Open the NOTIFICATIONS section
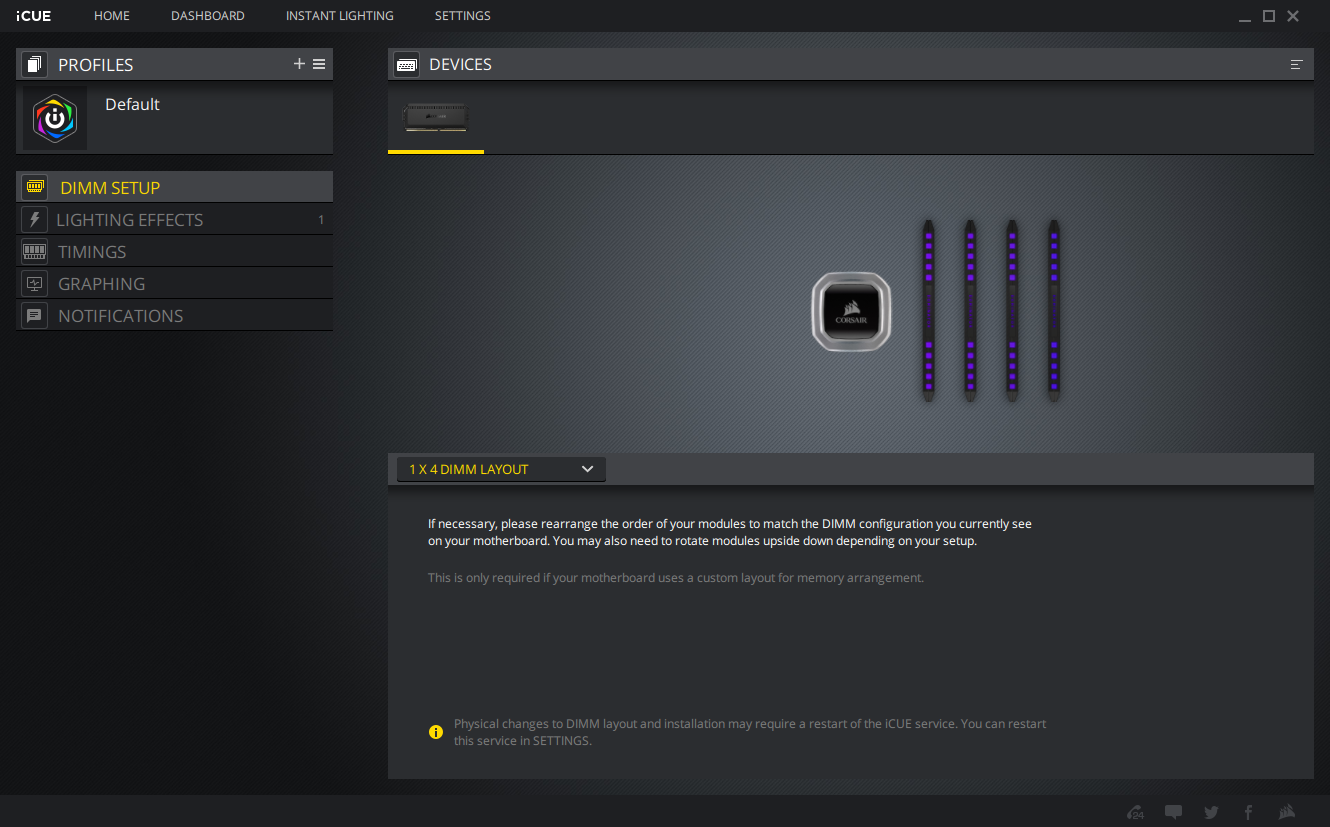1330x827 pixels. 175,315
